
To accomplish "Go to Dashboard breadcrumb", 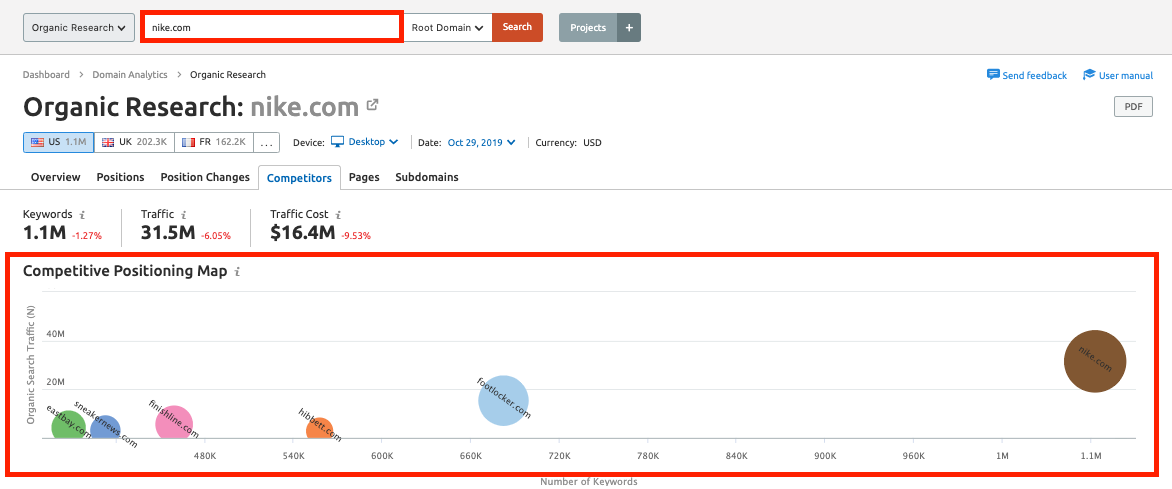I will (x=46, y=75).
